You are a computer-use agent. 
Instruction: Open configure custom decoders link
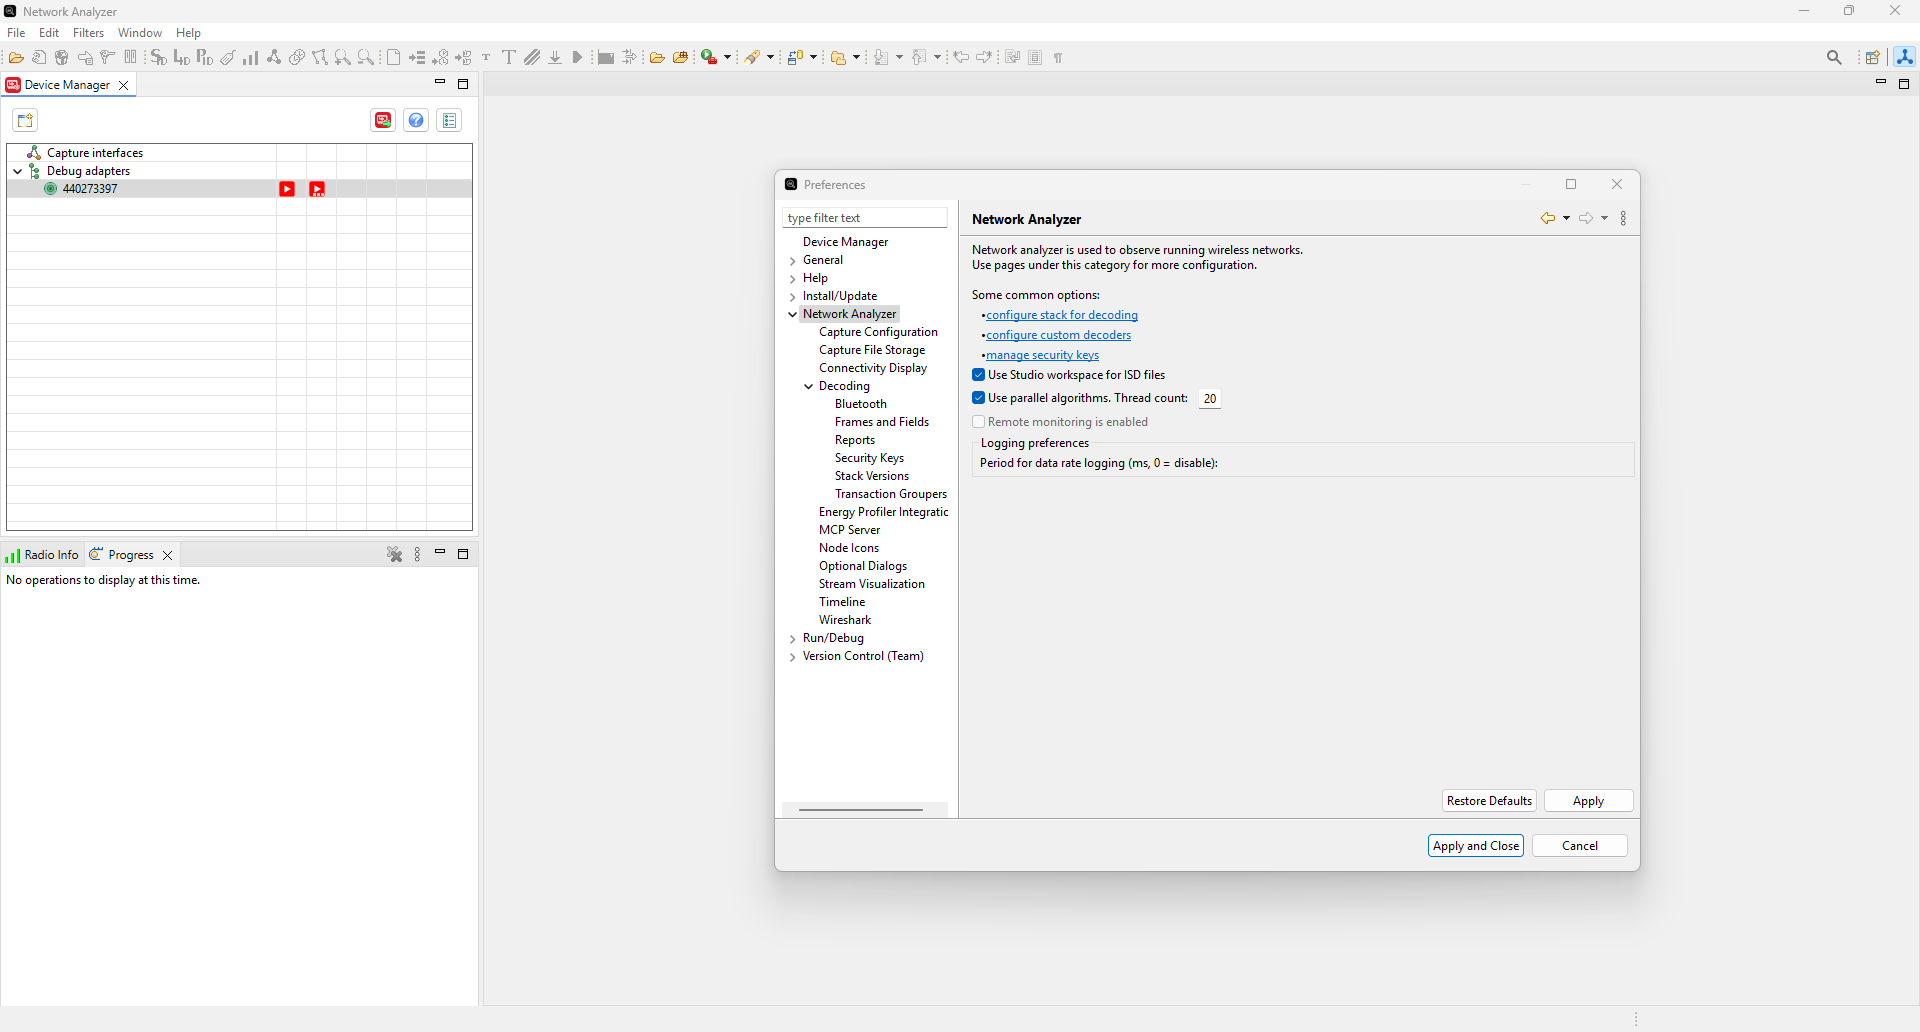(1059, 335)
